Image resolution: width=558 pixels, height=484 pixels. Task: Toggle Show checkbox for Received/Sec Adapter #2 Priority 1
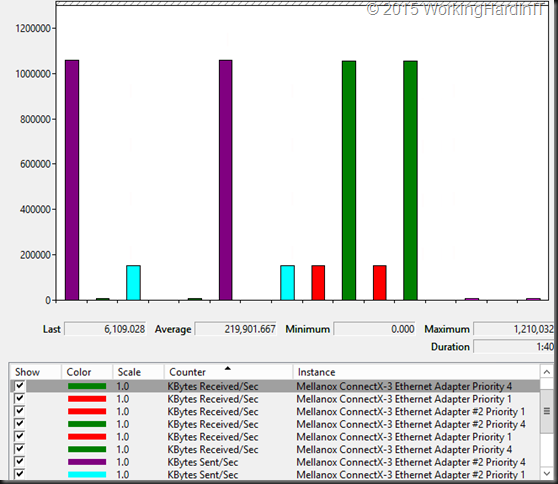coord(20,411)
